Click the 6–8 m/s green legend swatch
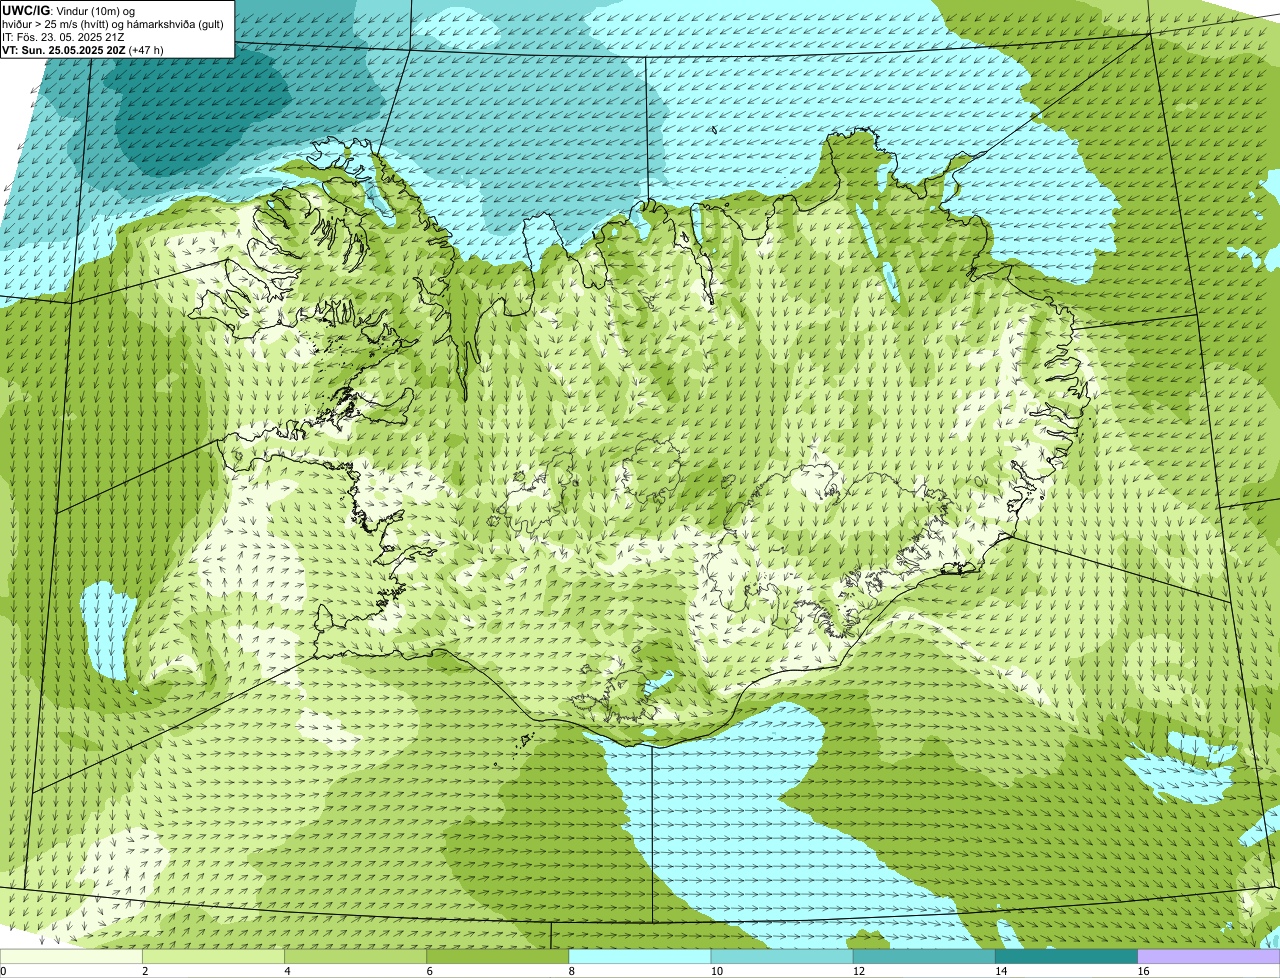Viewport: 1280px width, 978px height. click(498, 956)
